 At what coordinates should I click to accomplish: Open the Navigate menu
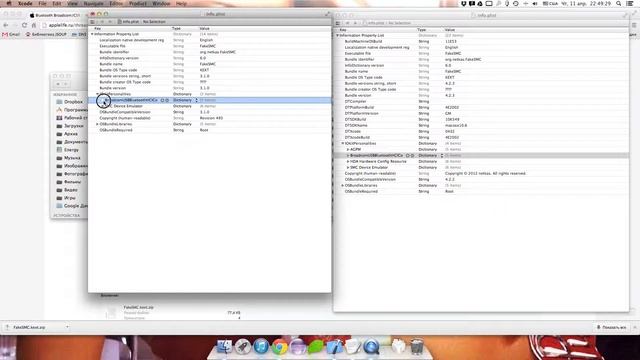[x=93, y=3]
